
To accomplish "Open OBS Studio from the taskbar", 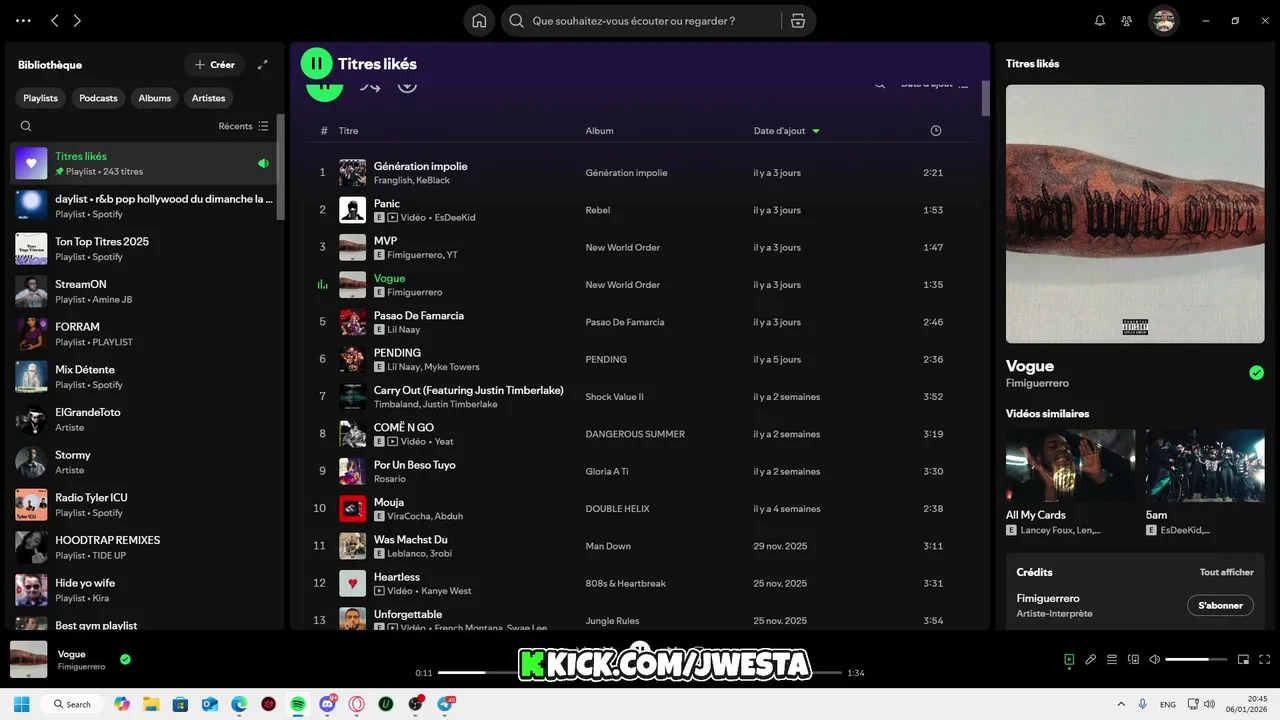I will pos(415,704).
